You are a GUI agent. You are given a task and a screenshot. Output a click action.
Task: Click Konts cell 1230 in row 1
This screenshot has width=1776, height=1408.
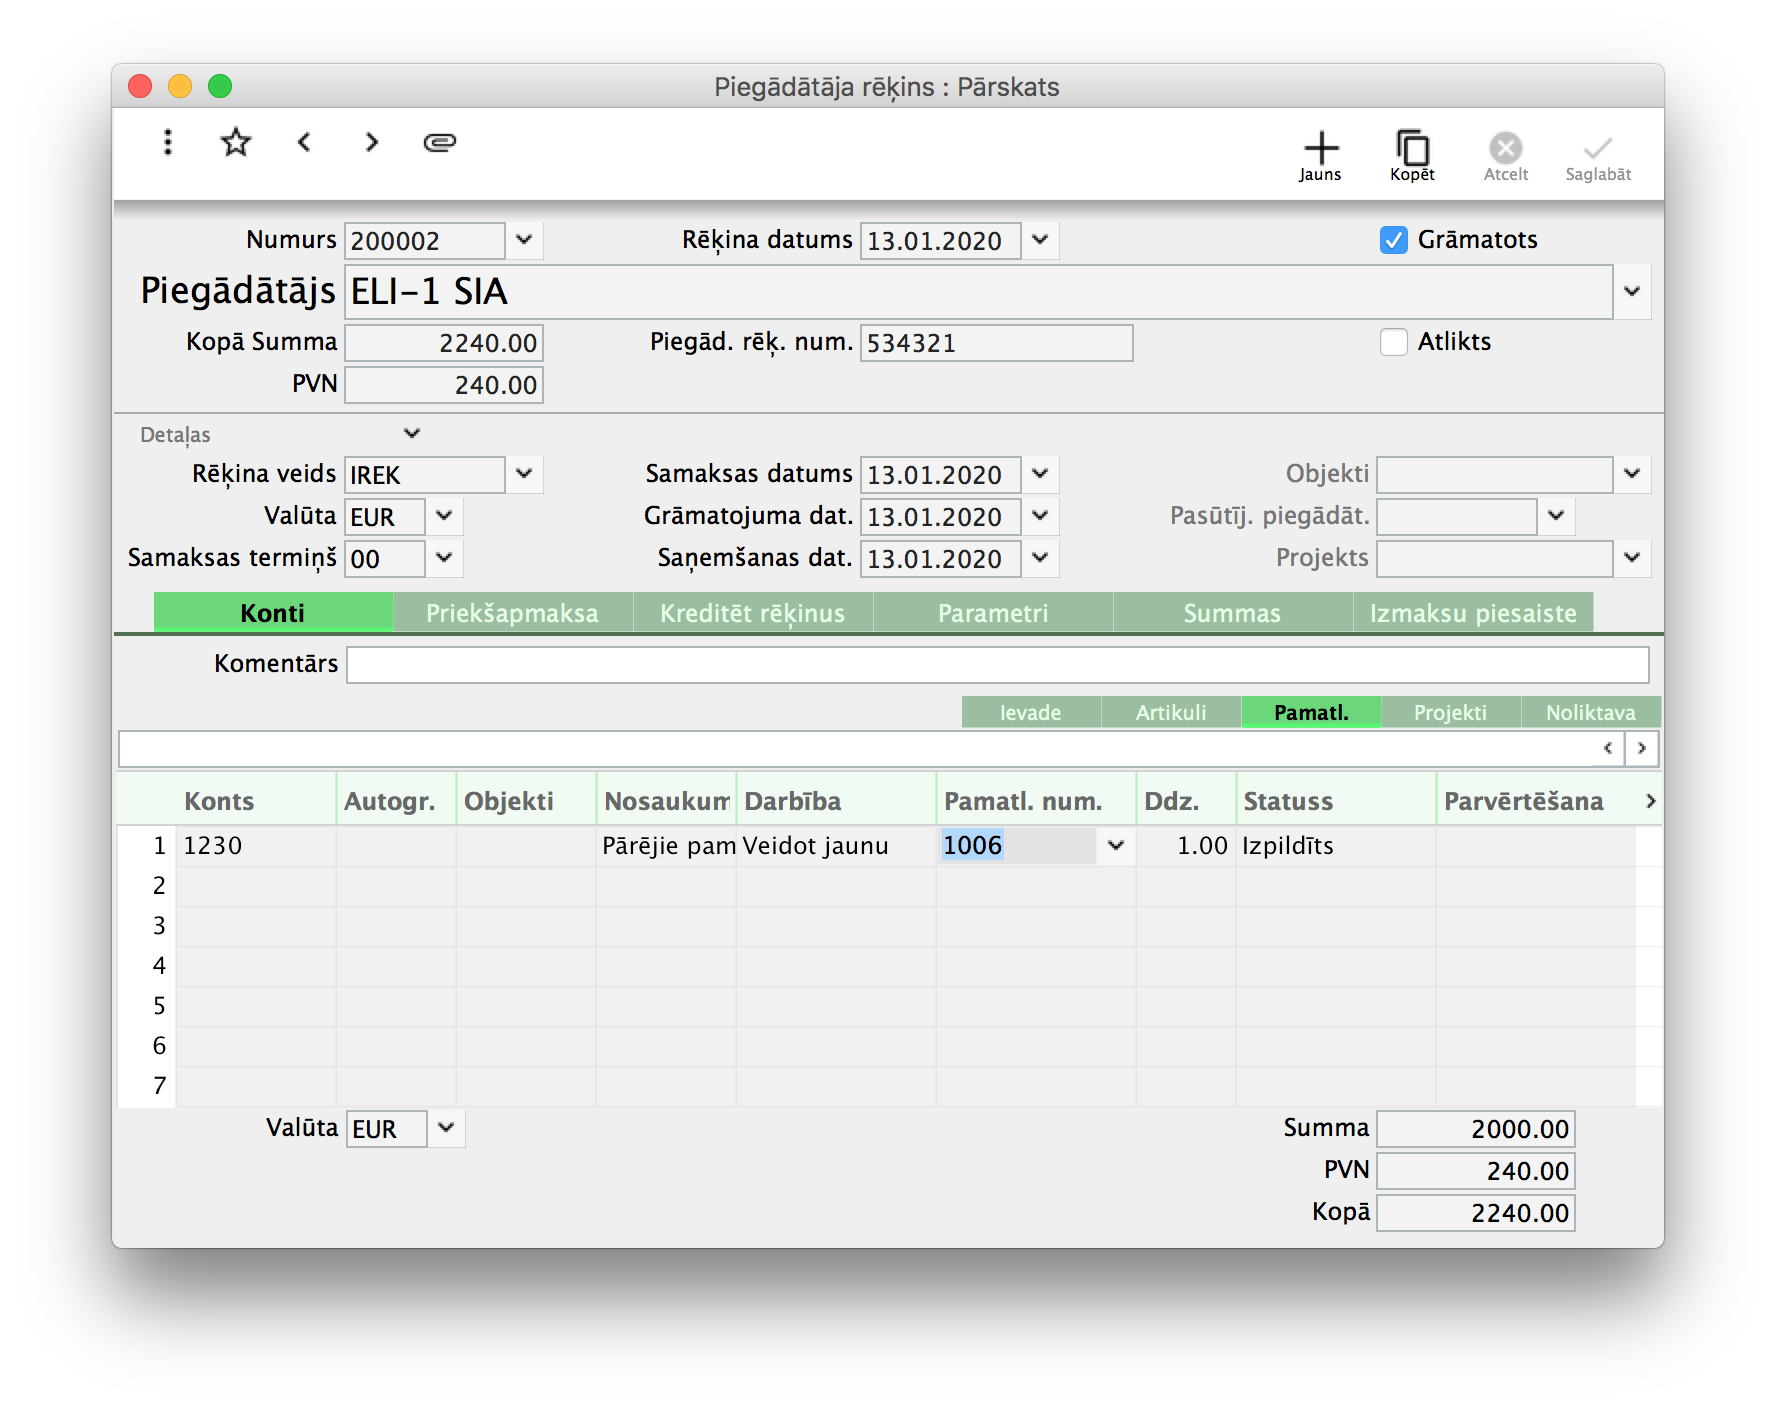click(x=256, y=846)
